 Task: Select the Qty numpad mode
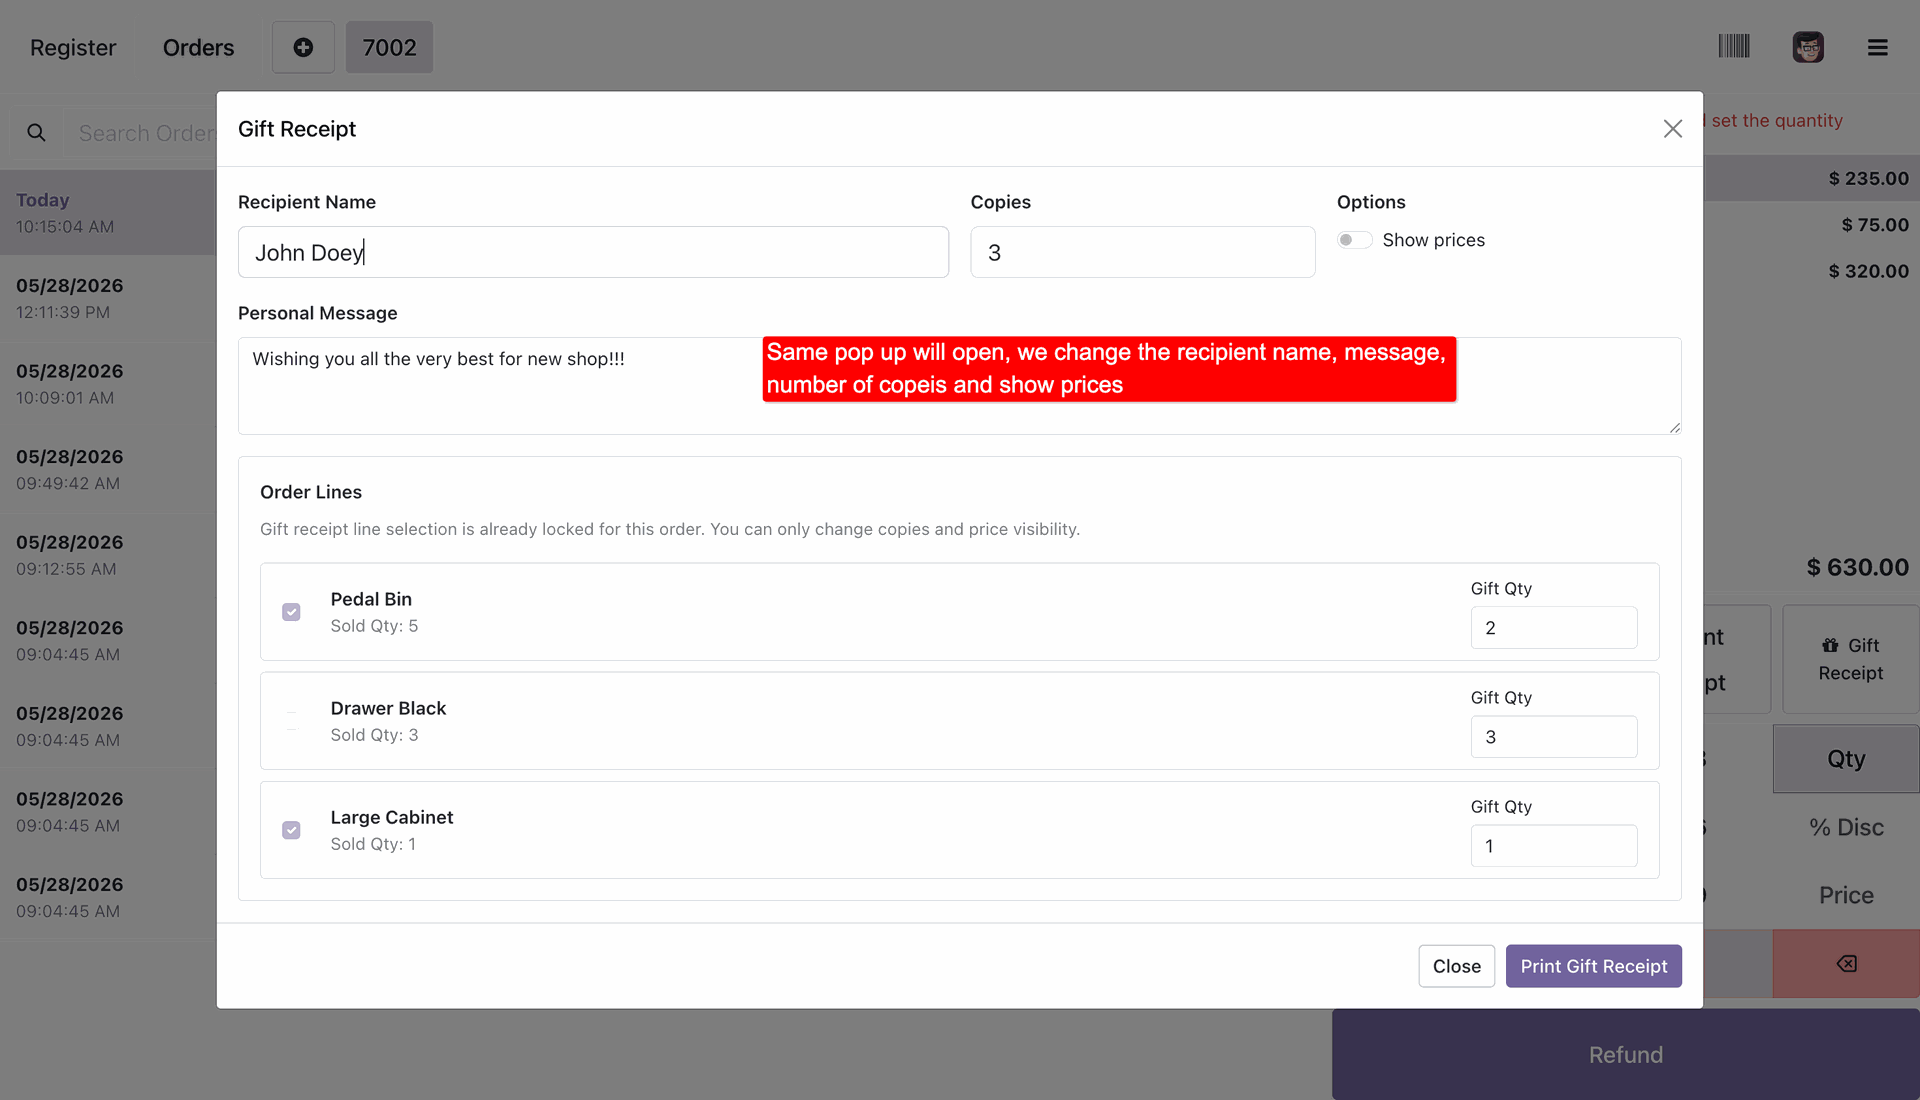click(x=1846, y=759)
